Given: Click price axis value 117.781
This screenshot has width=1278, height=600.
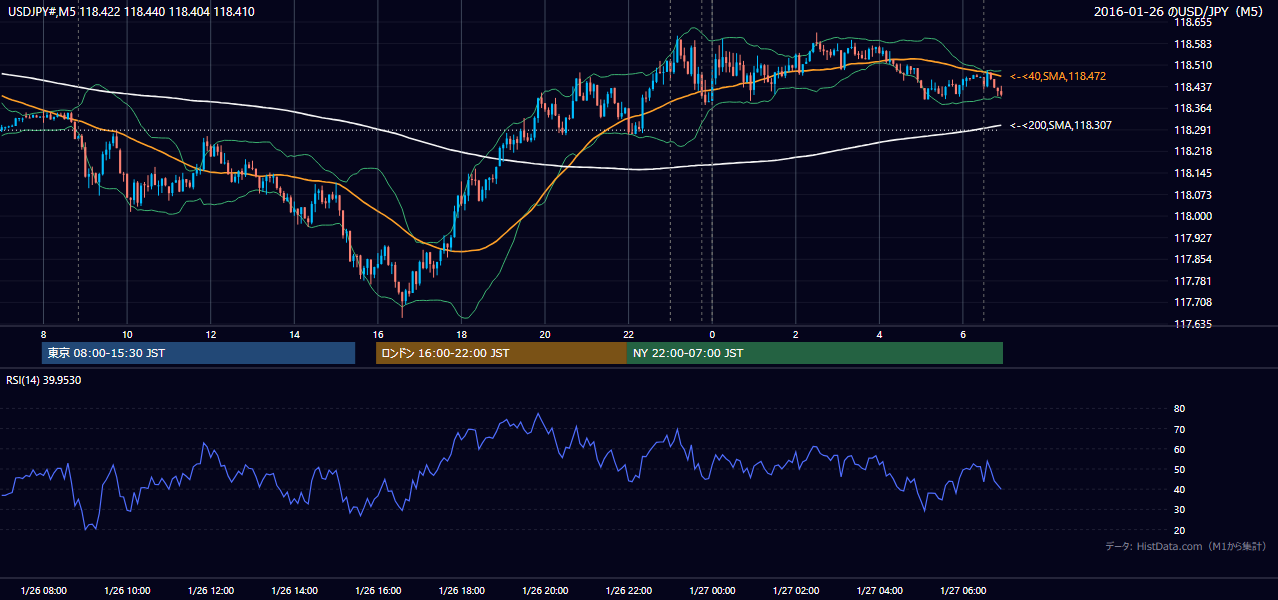Looking at the screenshot, I should pyautogui.click(x=1192, y=281).
